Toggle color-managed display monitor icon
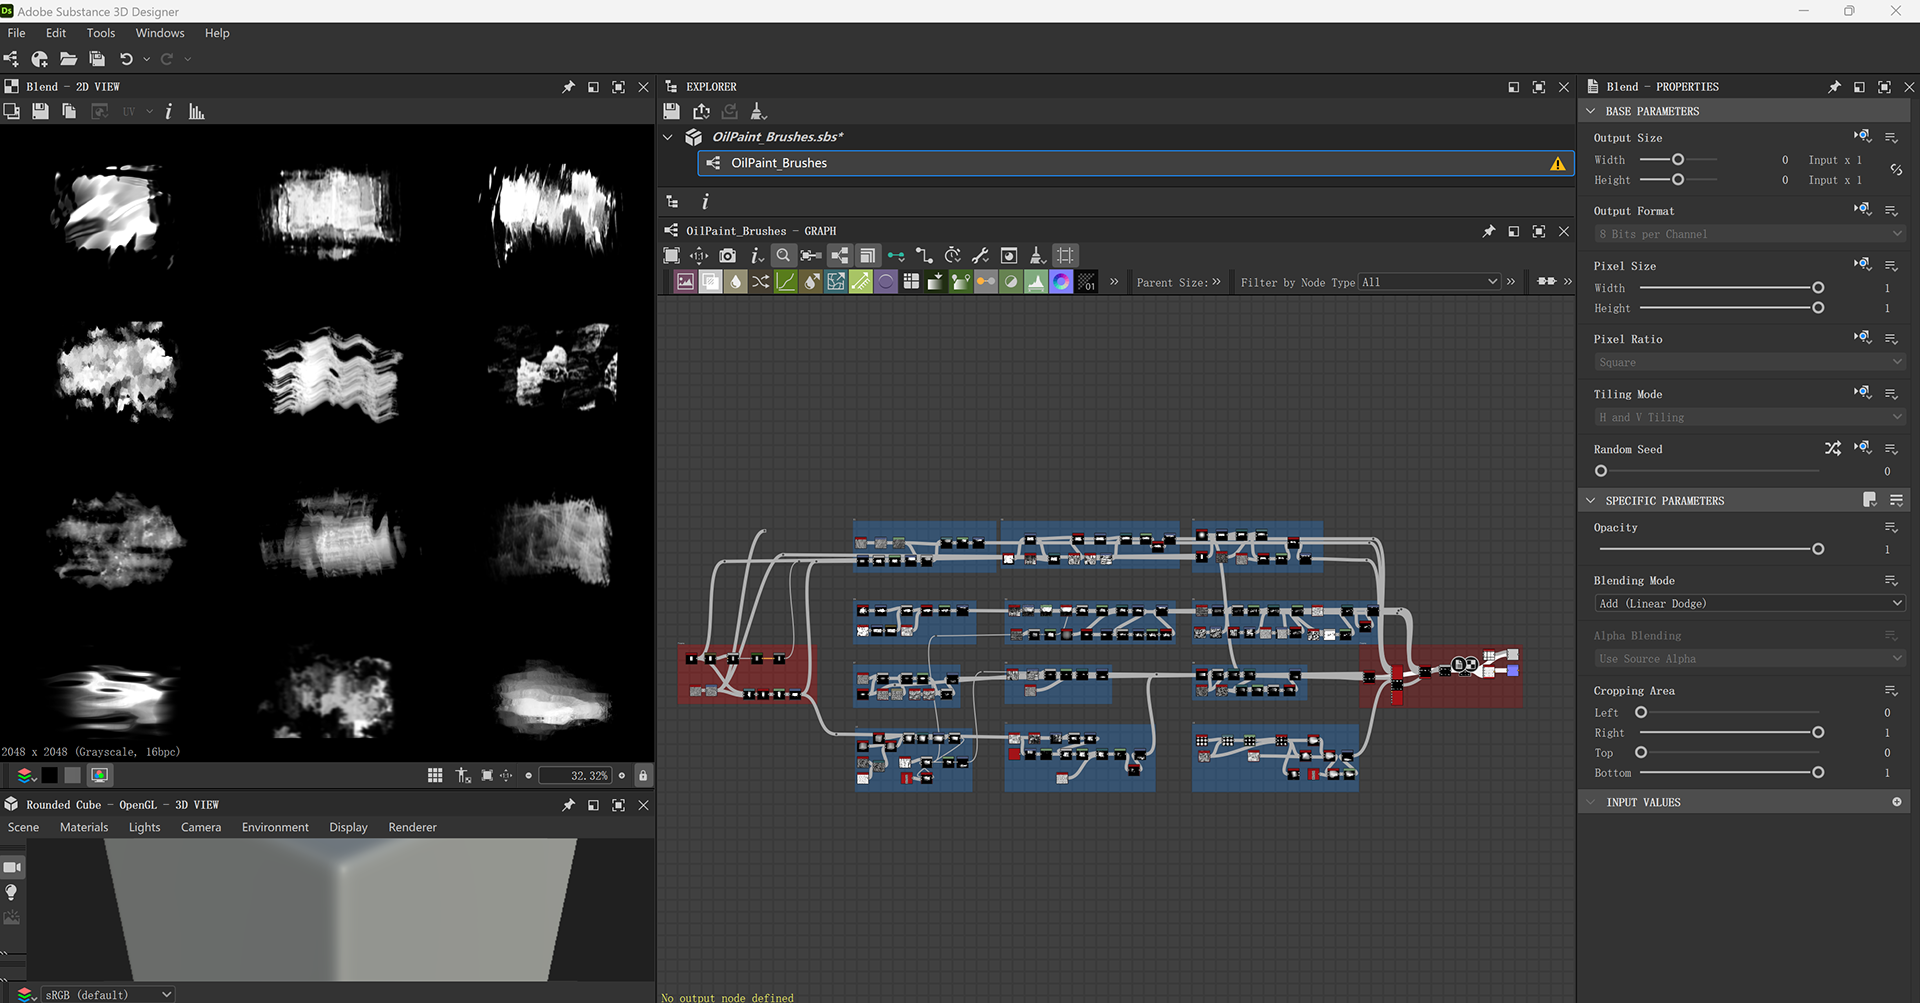 click(99, 775)
